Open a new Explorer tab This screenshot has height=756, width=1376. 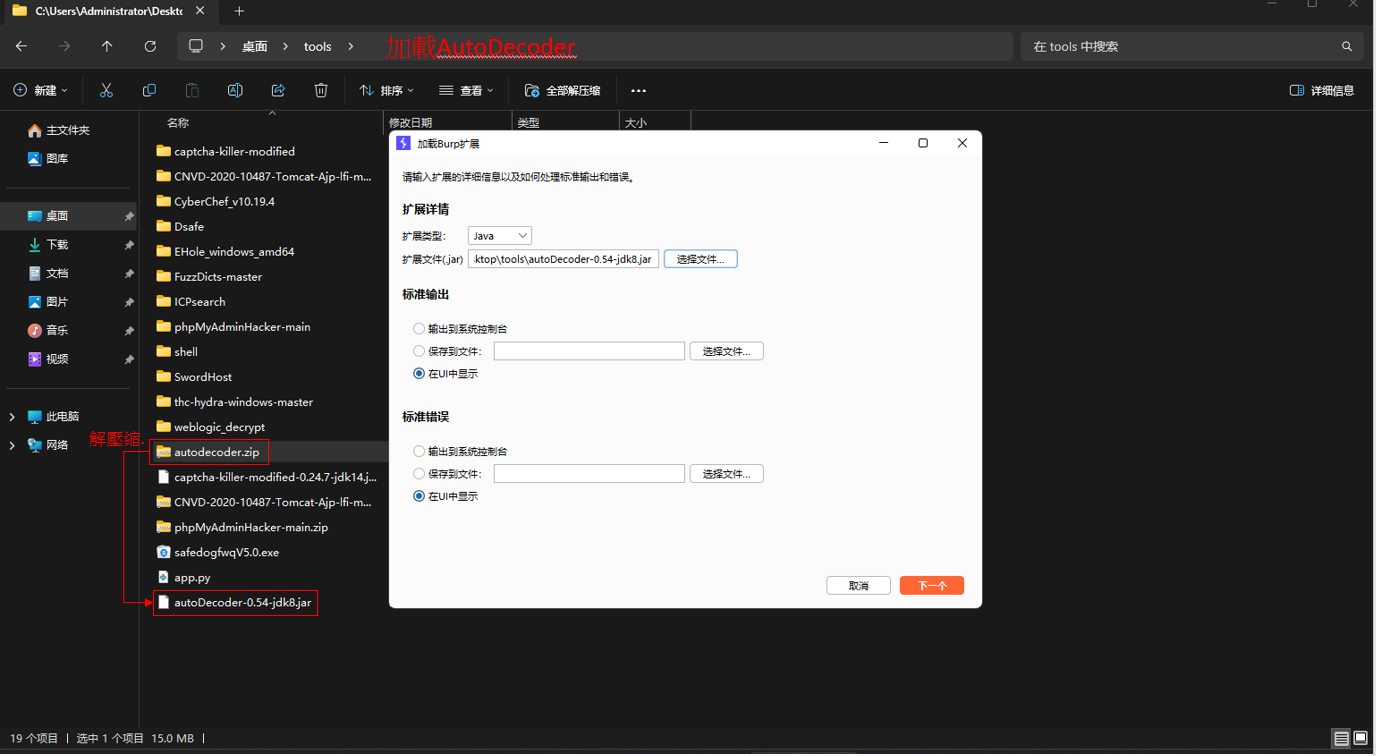239,11
